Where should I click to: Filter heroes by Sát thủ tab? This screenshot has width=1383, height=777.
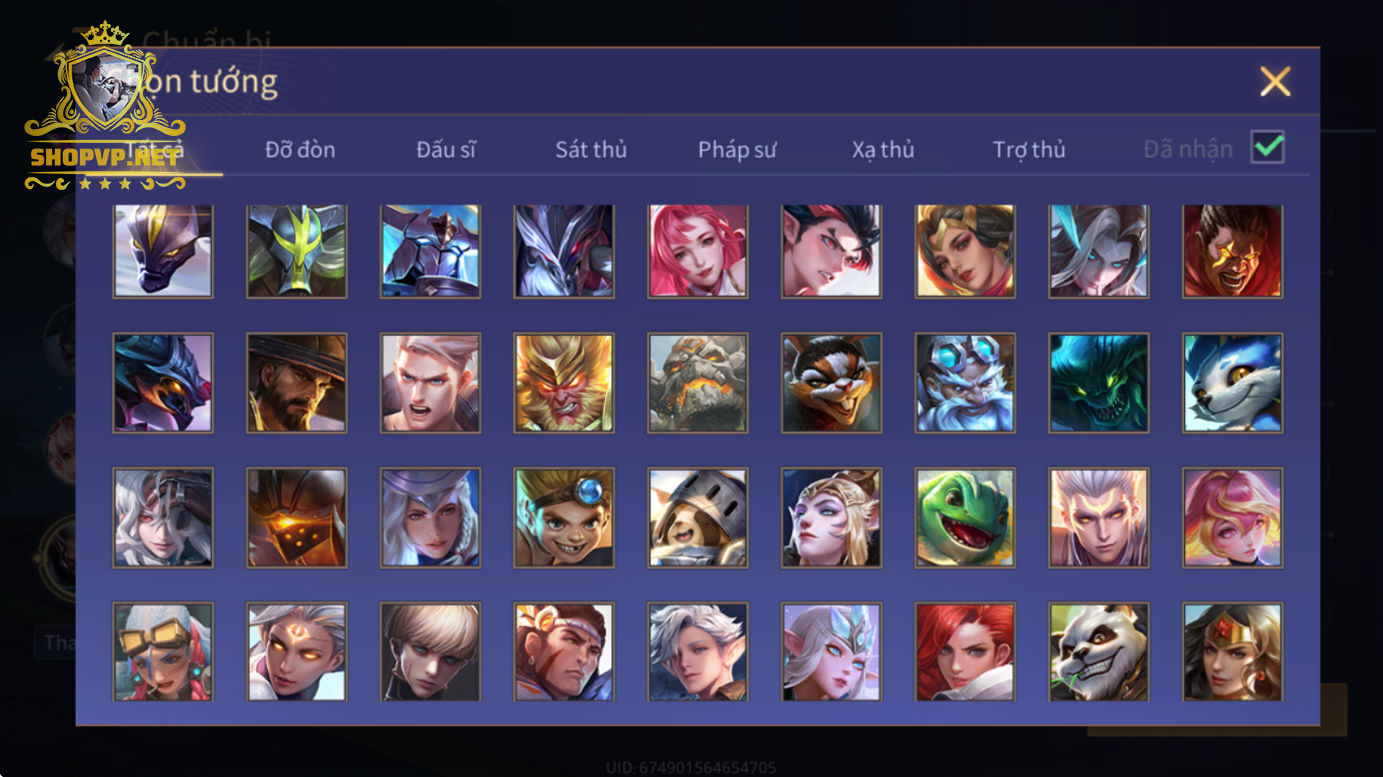click(x=591, y=150)
